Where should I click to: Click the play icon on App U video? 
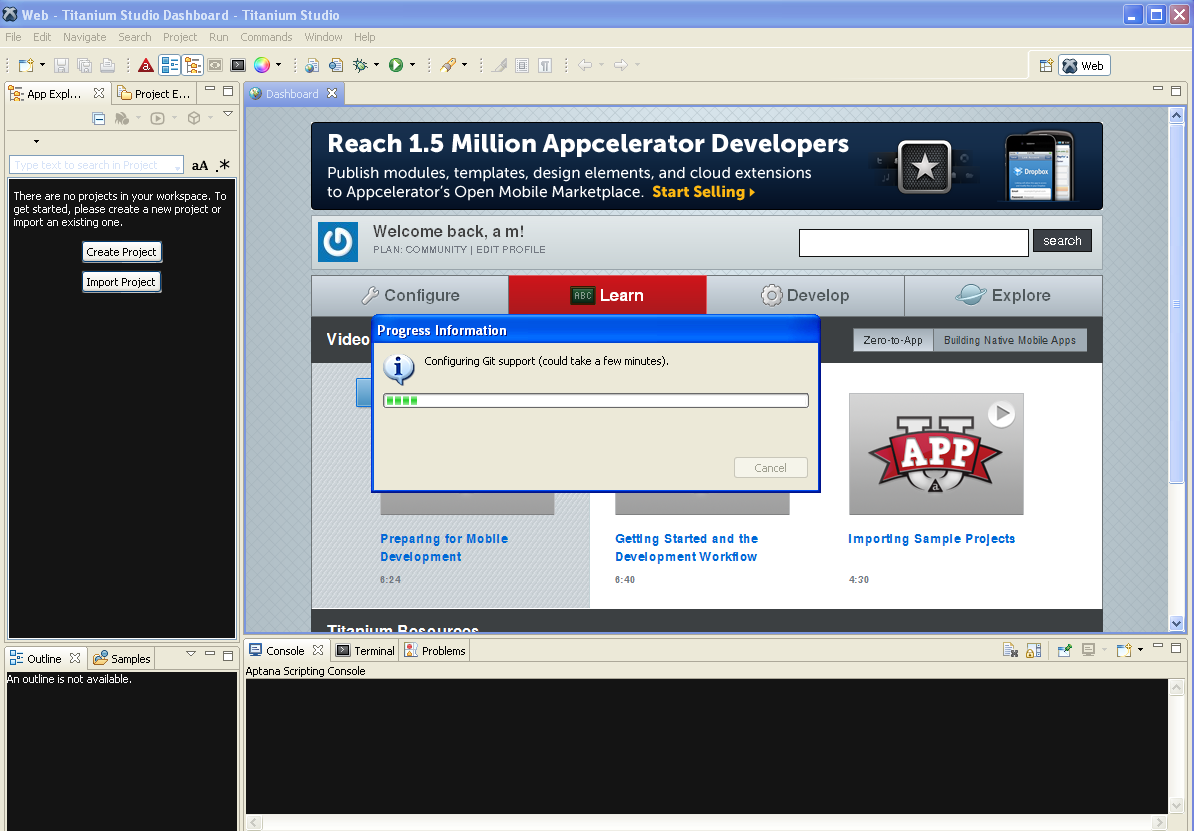1001,414
